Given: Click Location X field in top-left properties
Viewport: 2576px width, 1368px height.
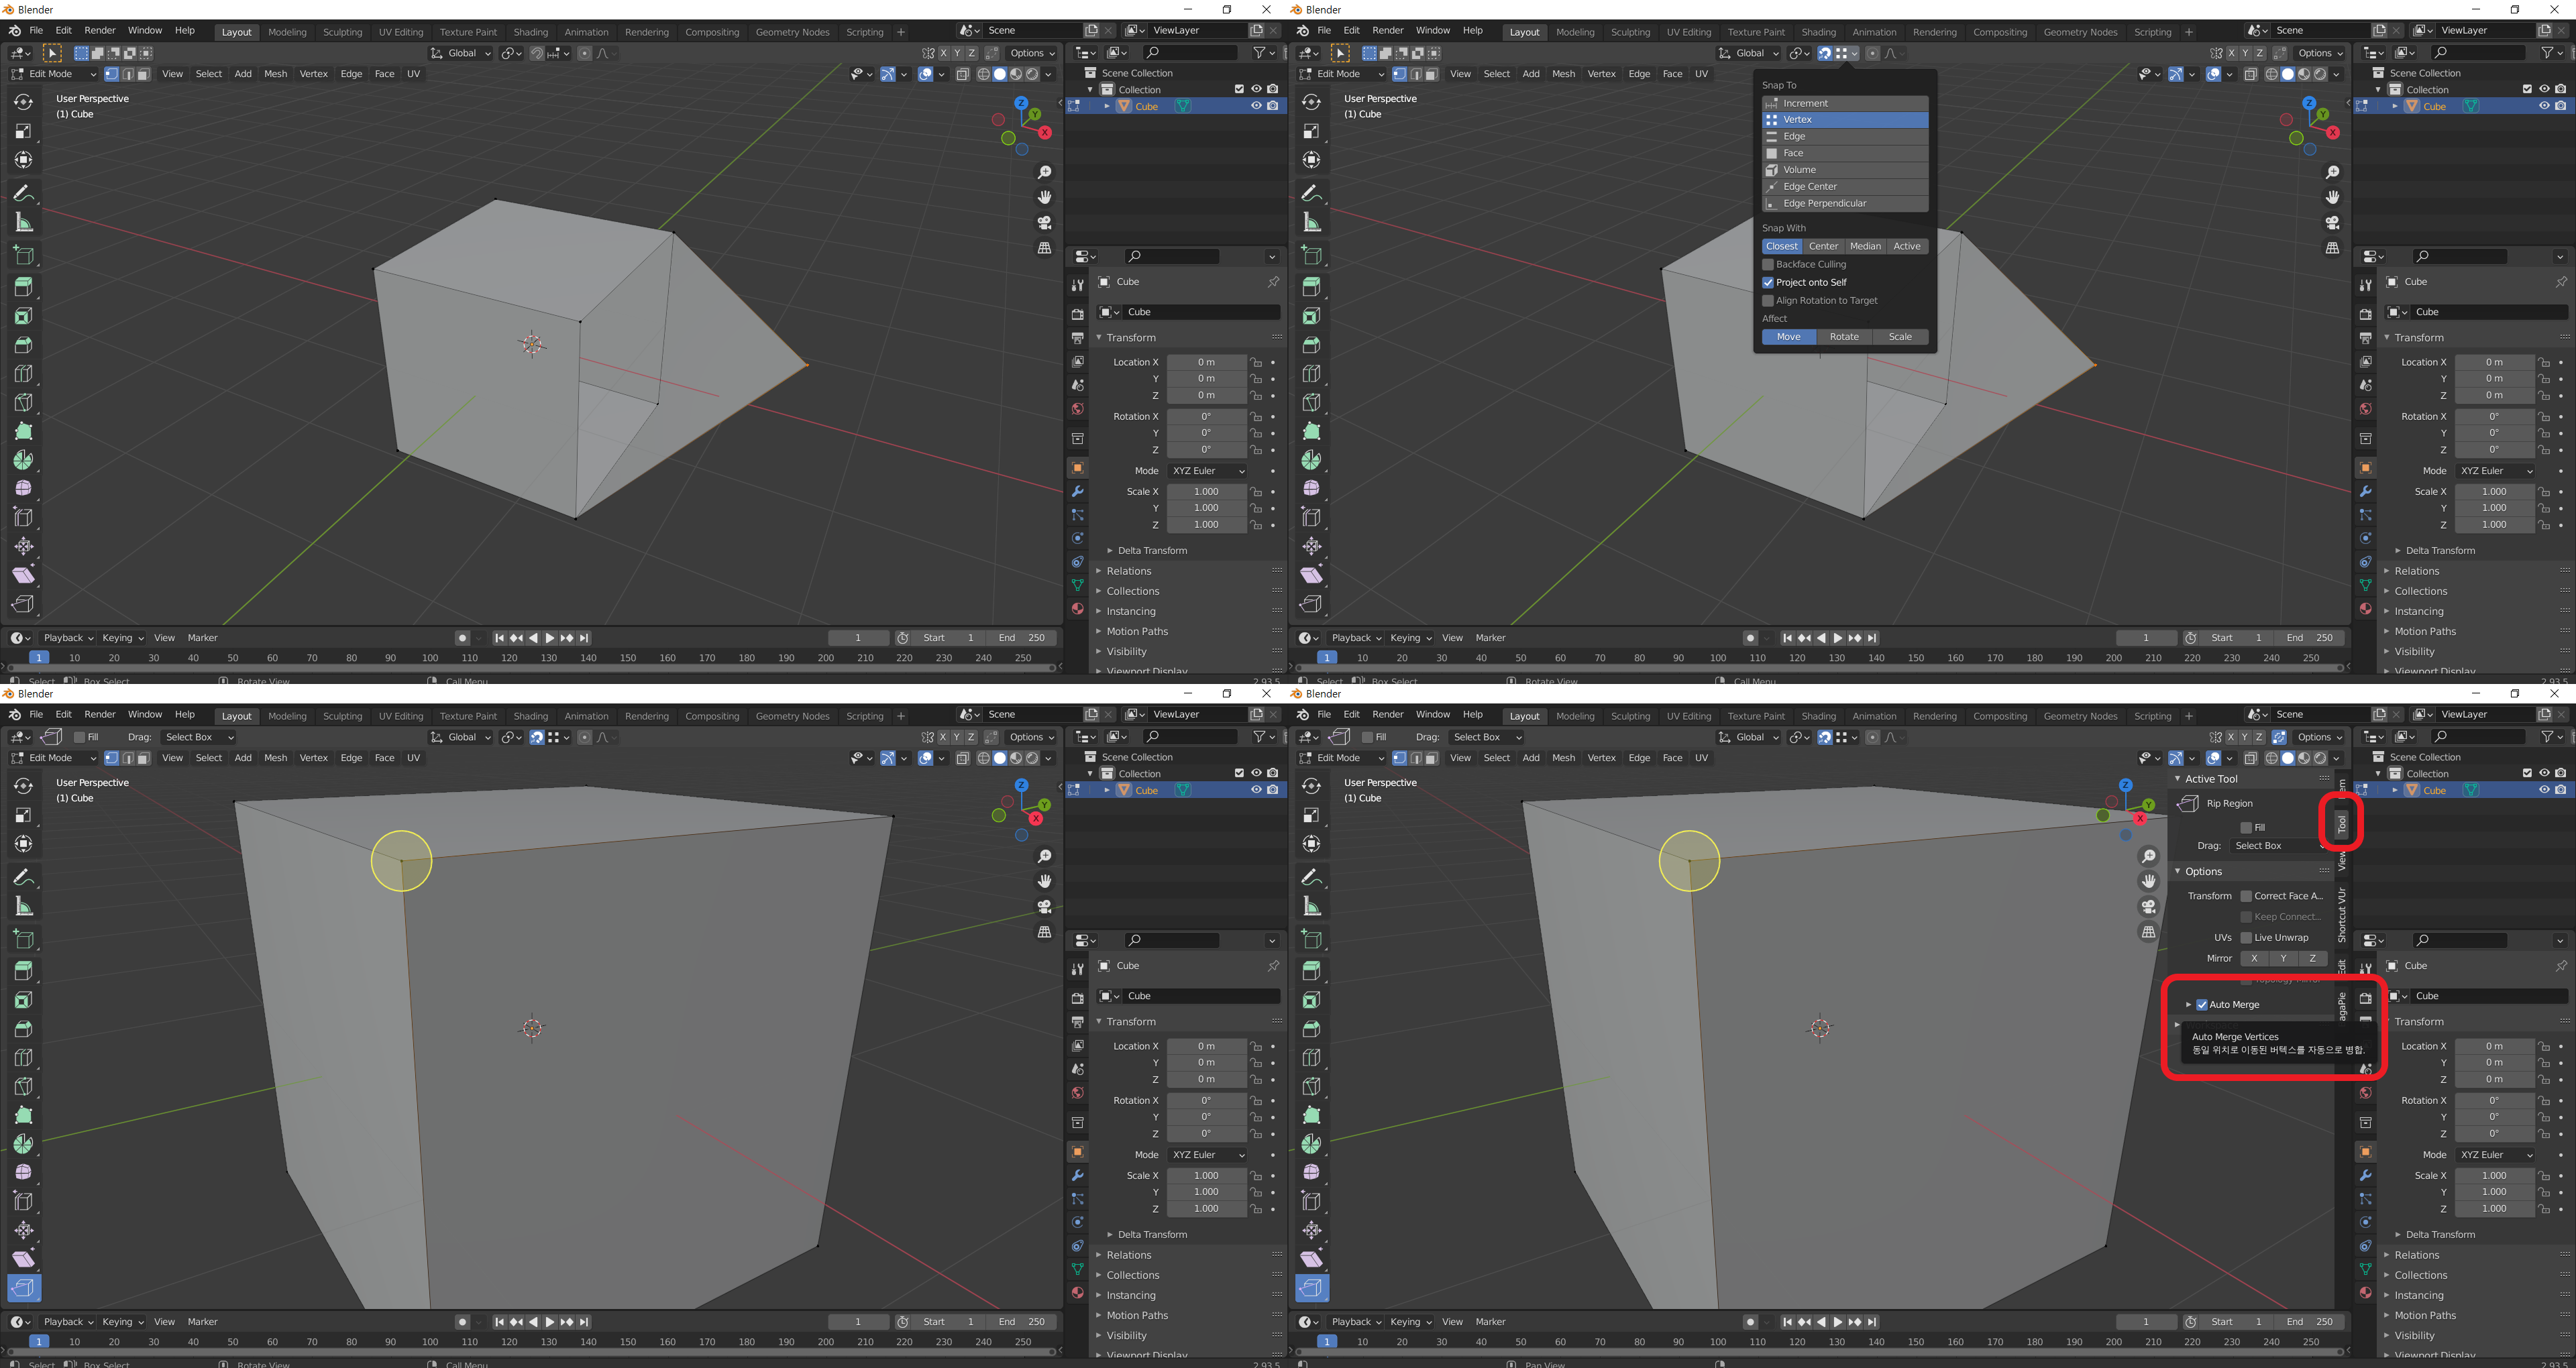Looking at the screenshot, I should 1206,362.
